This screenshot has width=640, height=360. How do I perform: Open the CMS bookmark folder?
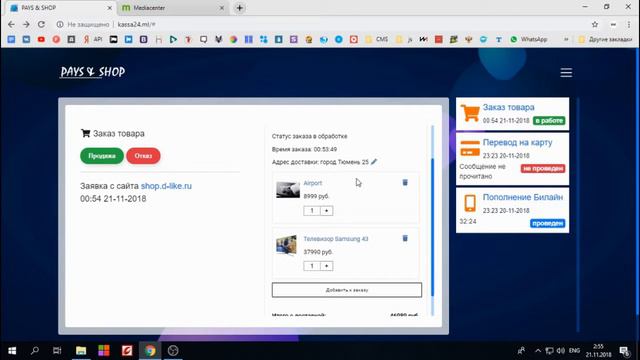(x=377, y=40)
